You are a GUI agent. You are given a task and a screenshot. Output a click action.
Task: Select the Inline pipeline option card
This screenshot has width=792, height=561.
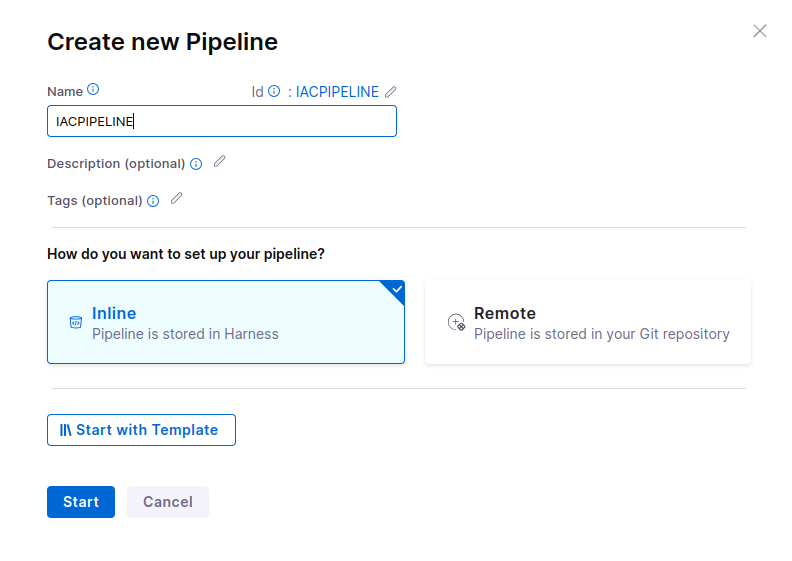225,322
